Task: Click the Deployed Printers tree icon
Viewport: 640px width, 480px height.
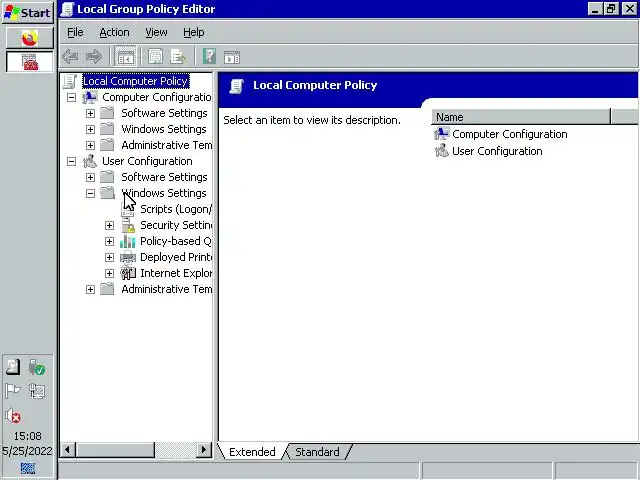Action: point(127,257)
